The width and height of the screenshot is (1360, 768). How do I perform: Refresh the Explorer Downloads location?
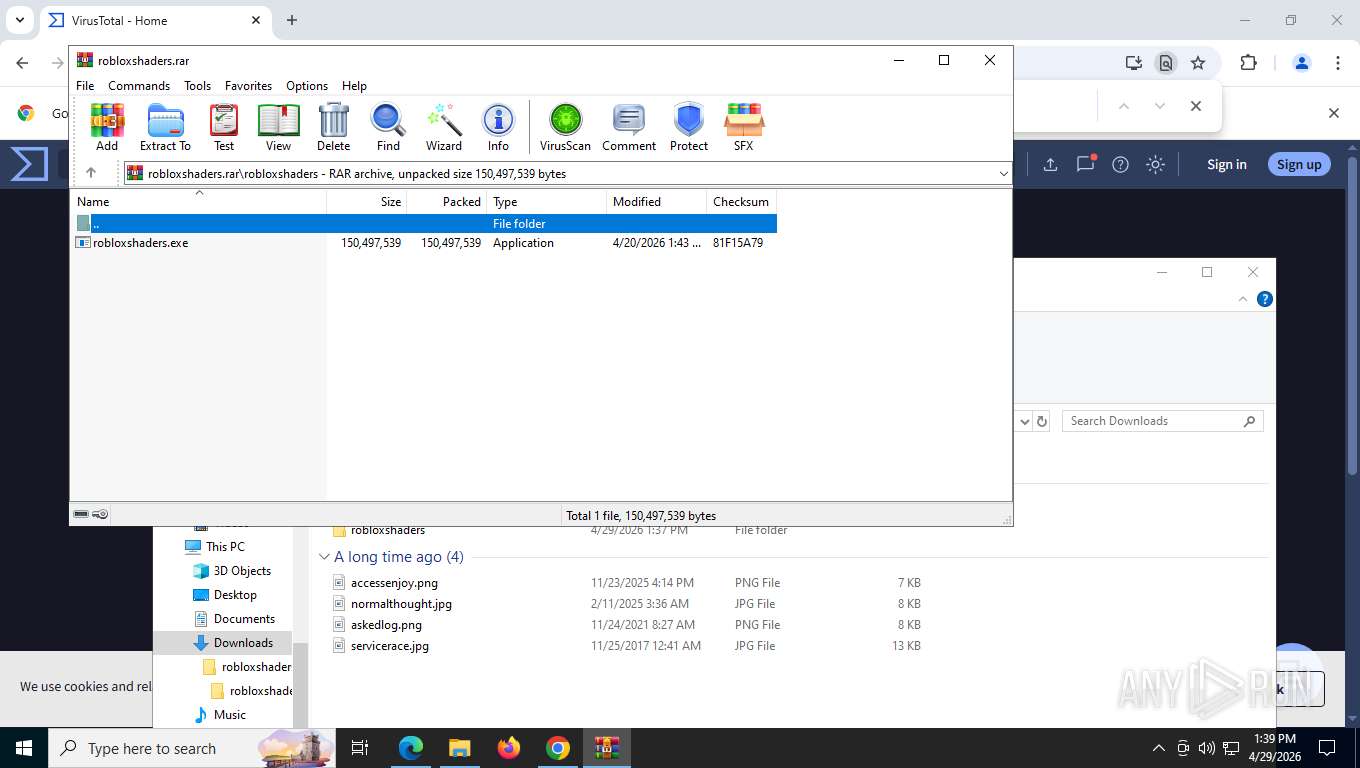click(1042, 421)
